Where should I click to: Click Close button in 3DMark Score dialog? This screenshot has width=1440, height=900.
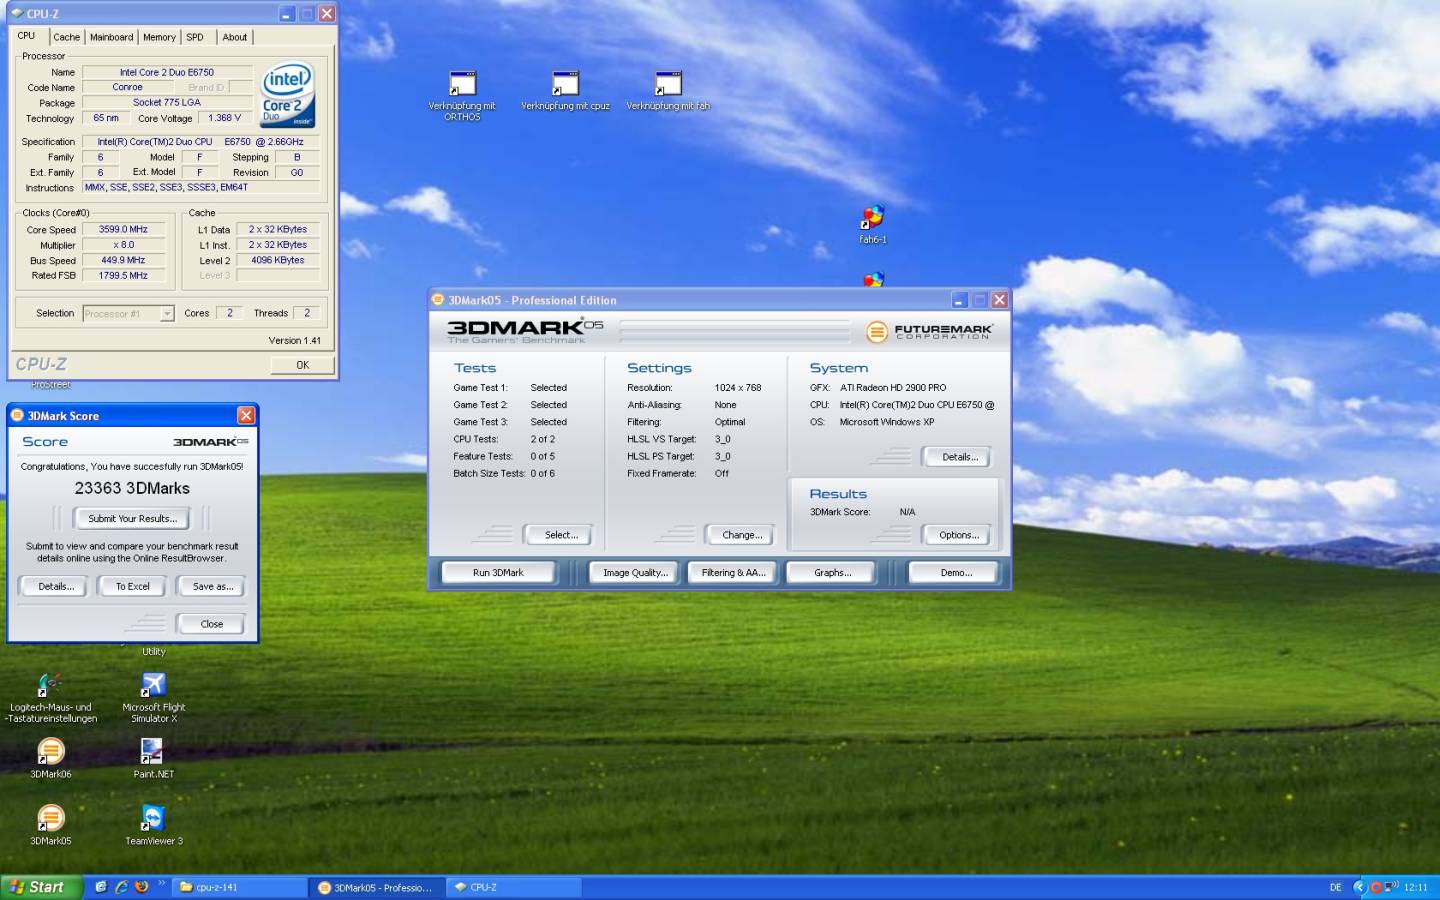coord(212,623)
